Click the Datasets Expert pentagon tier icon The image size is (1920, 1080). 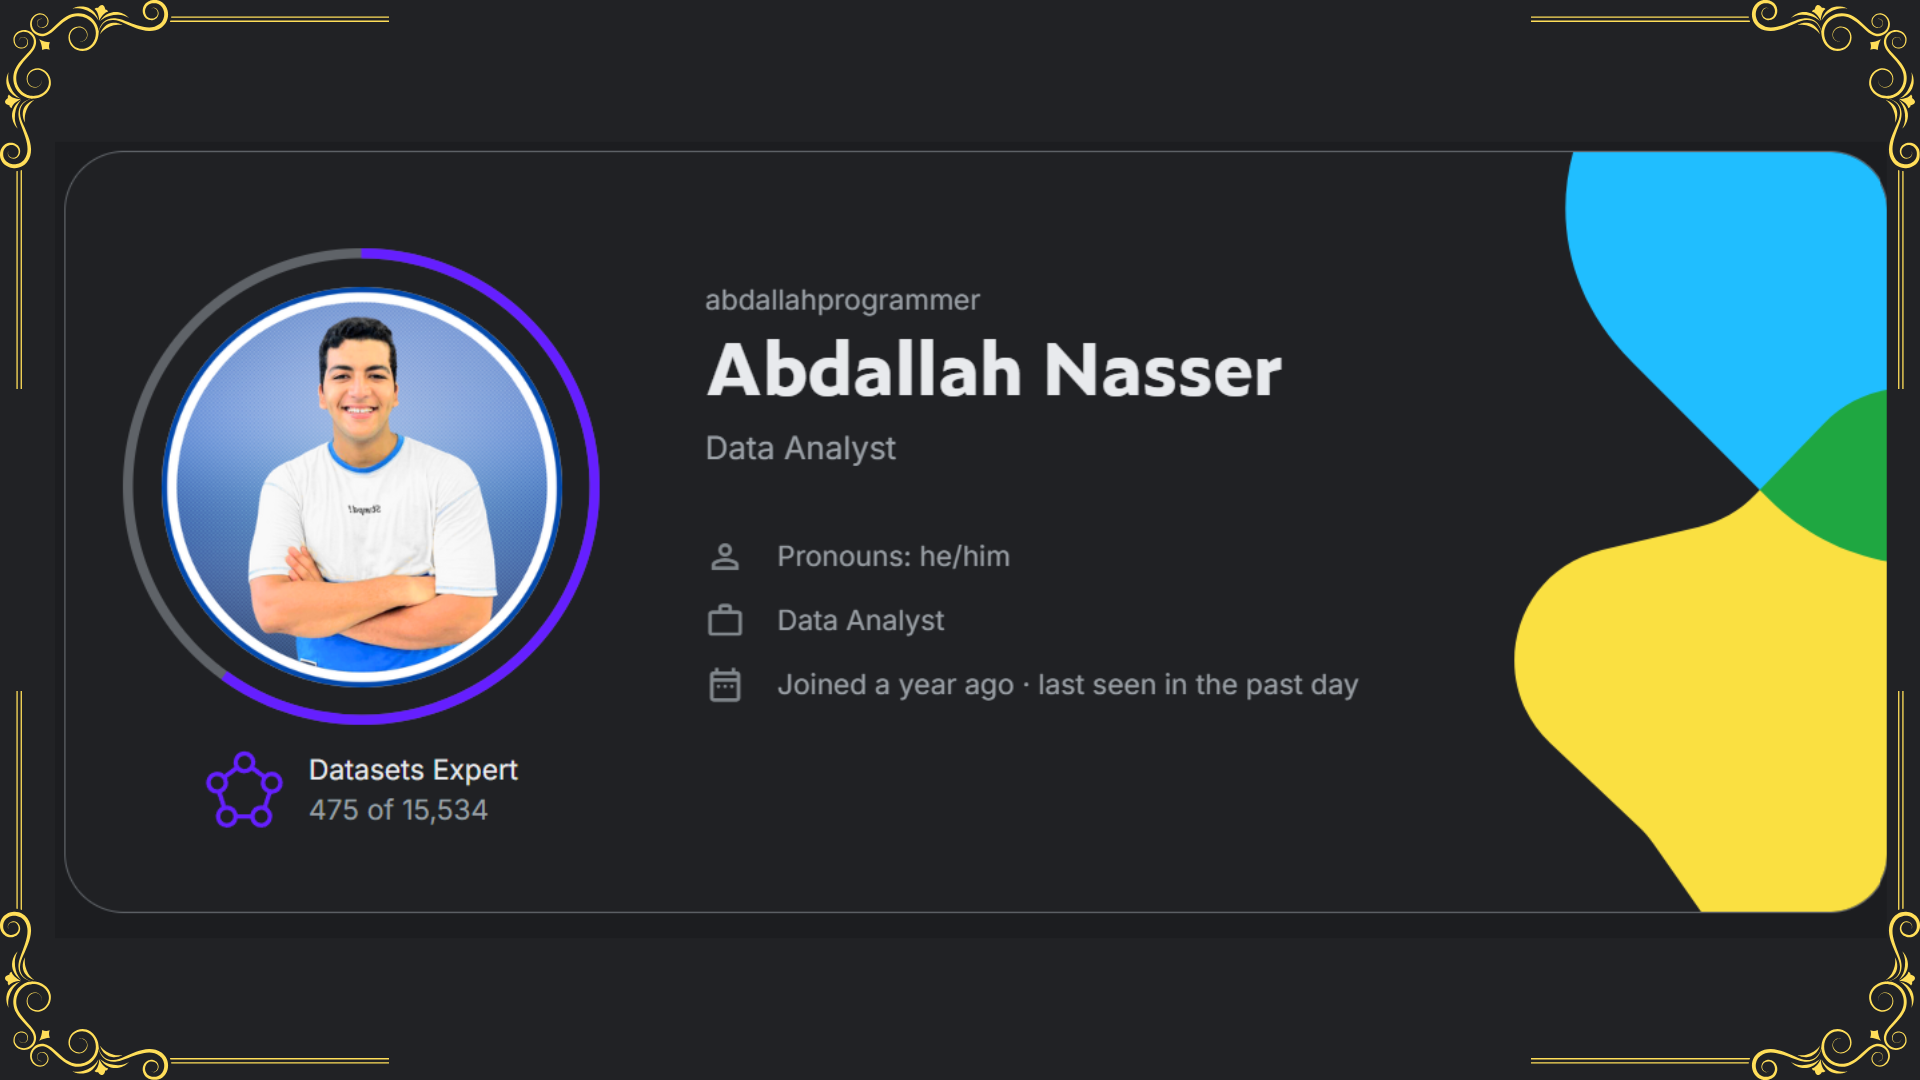[x=244, y=790]
